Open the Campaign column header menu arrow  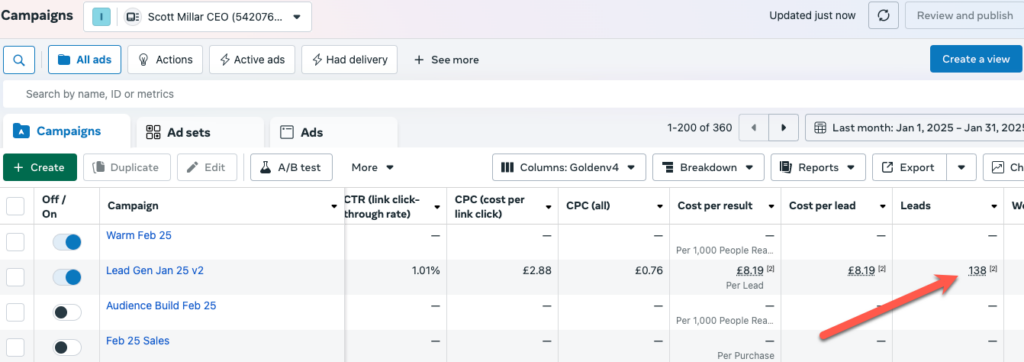(334, 206)
